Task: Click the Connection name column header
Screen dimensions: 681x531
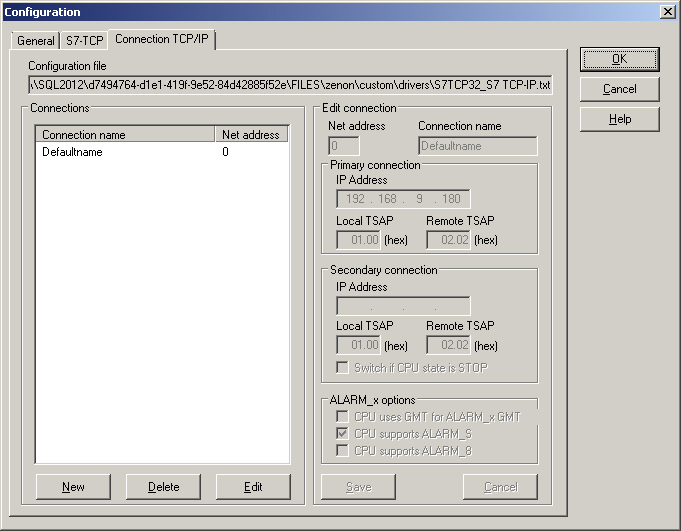Action: [x=125, y=134]
